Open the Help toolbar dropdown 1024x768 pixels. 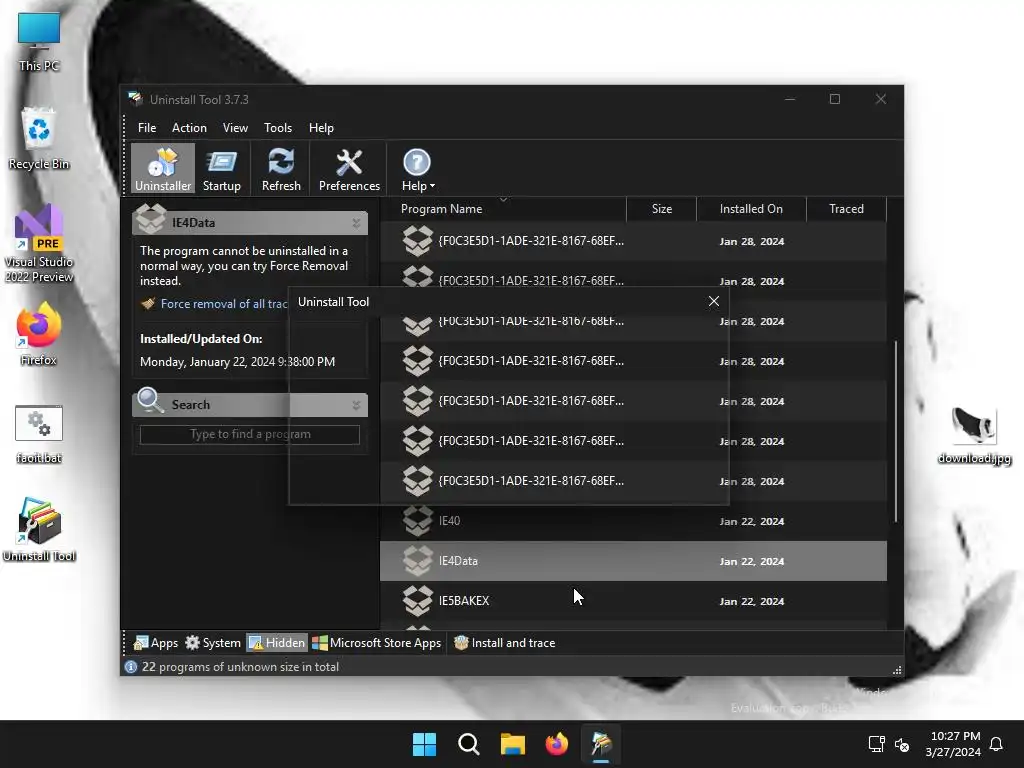[x=417, y=169]
